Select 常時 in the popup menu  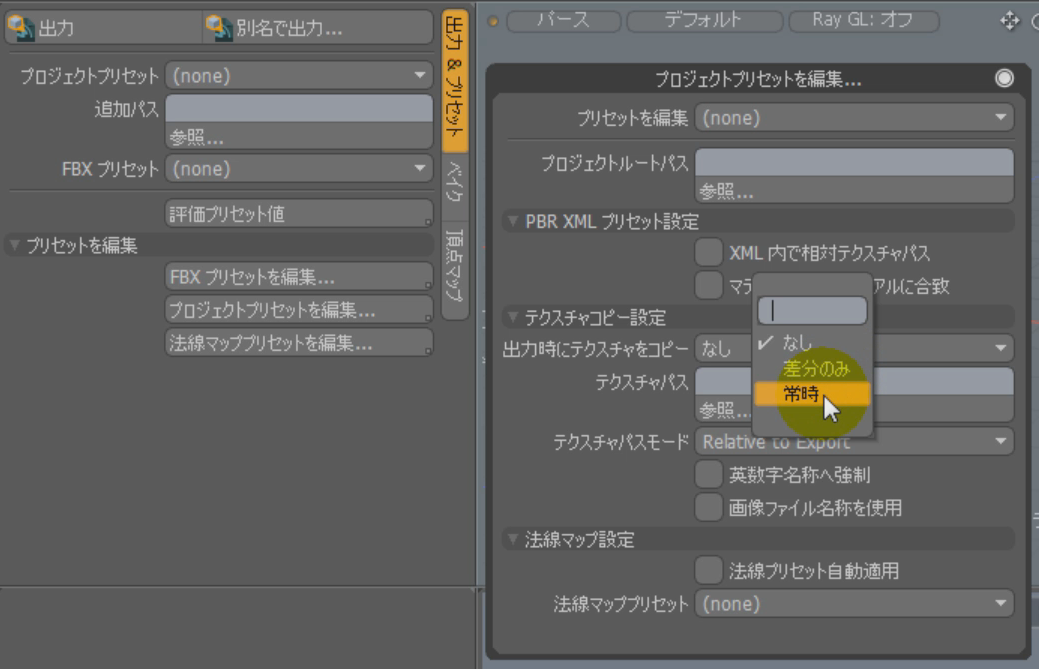pos(800,394)
